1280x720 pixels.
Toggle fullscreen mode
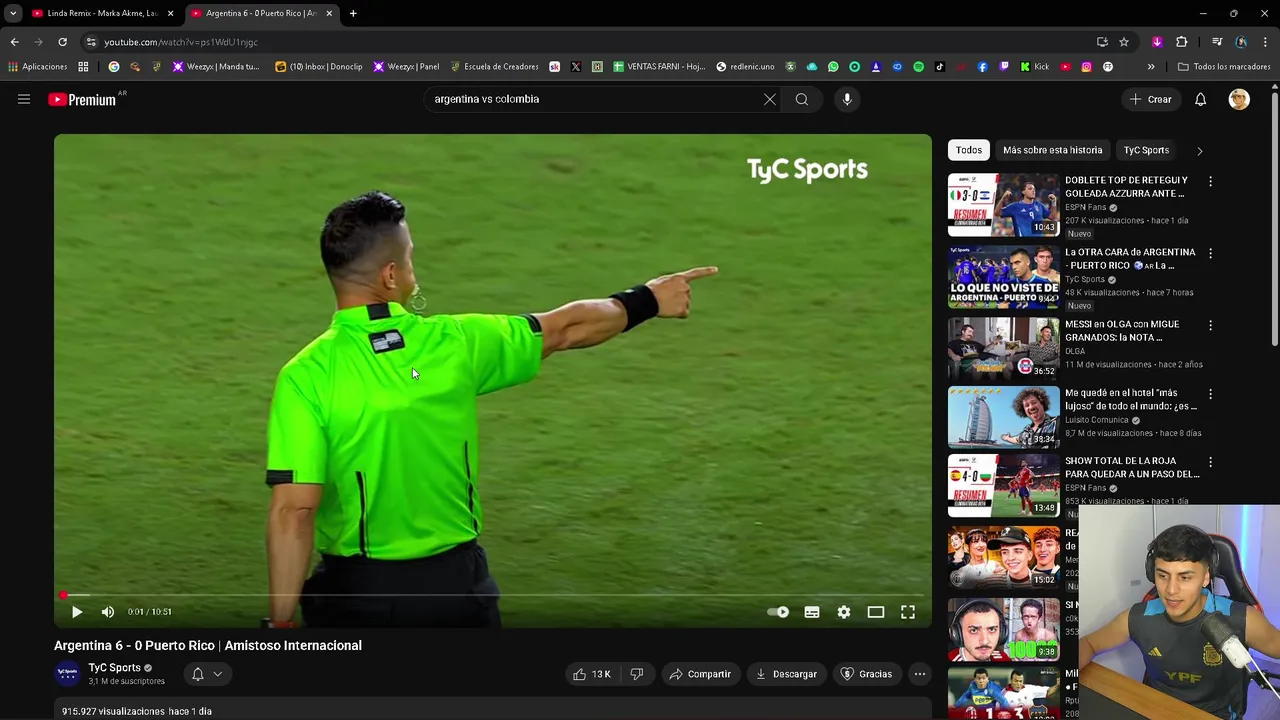[908, 612]
